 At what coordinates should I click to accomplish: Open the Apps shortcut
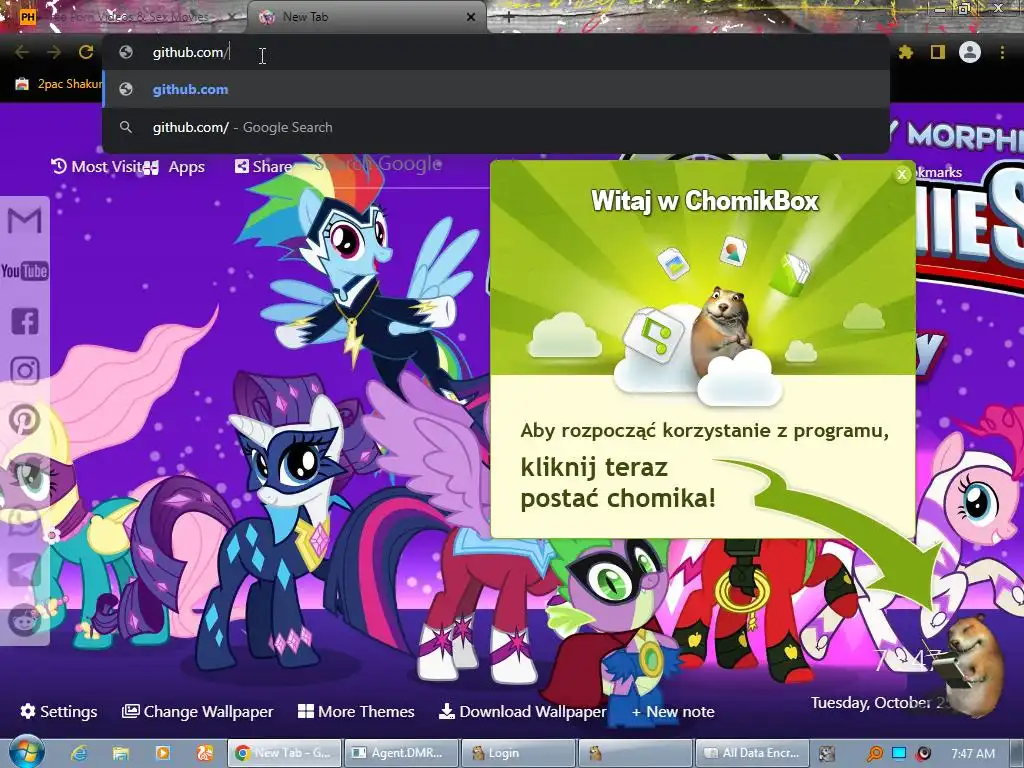174,167
